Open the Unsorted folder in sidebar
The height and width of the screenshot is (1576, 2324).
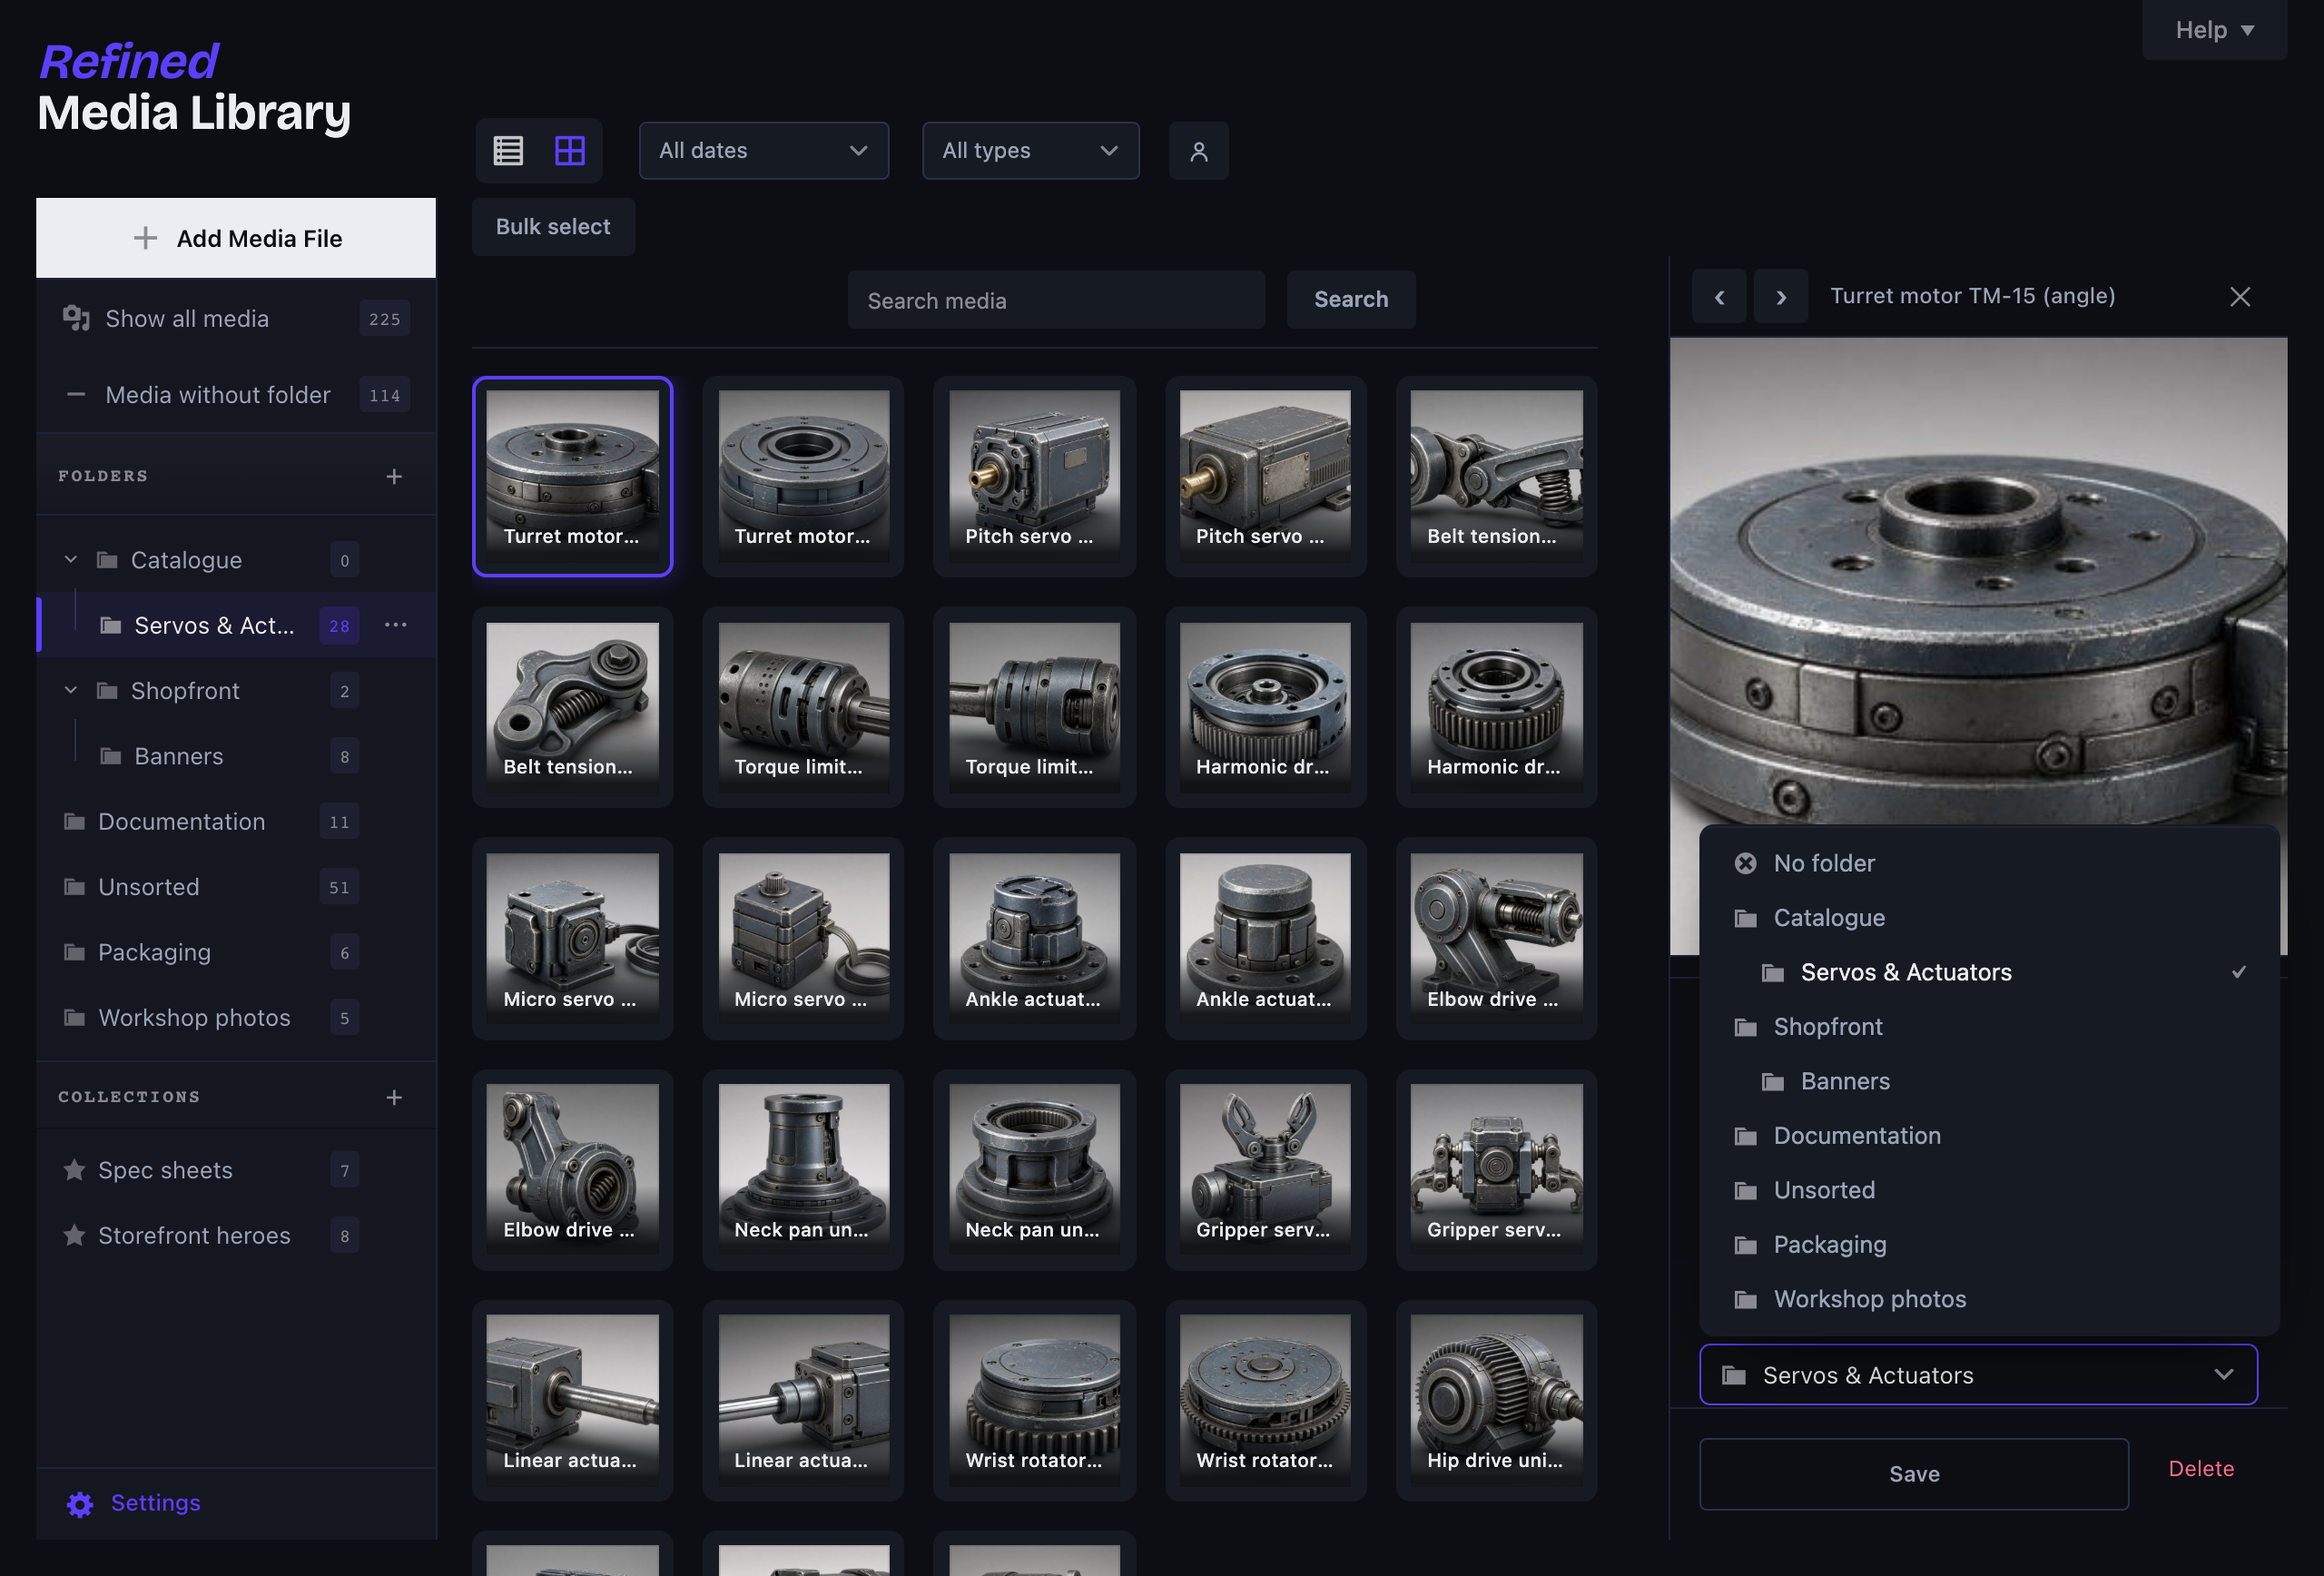point(236,887)
